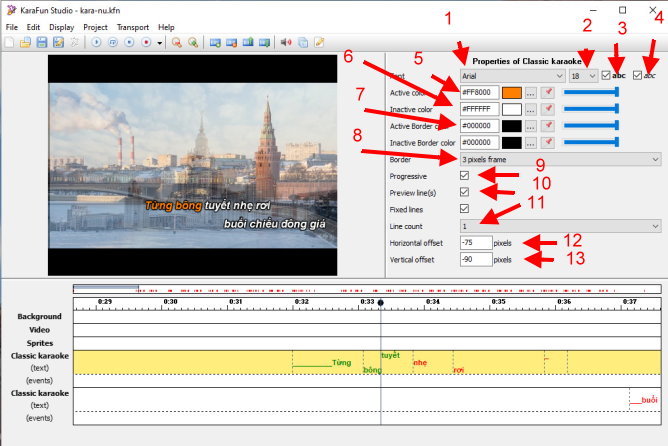Open the Transport menu
Screen dimensions: 668x446
132,27
